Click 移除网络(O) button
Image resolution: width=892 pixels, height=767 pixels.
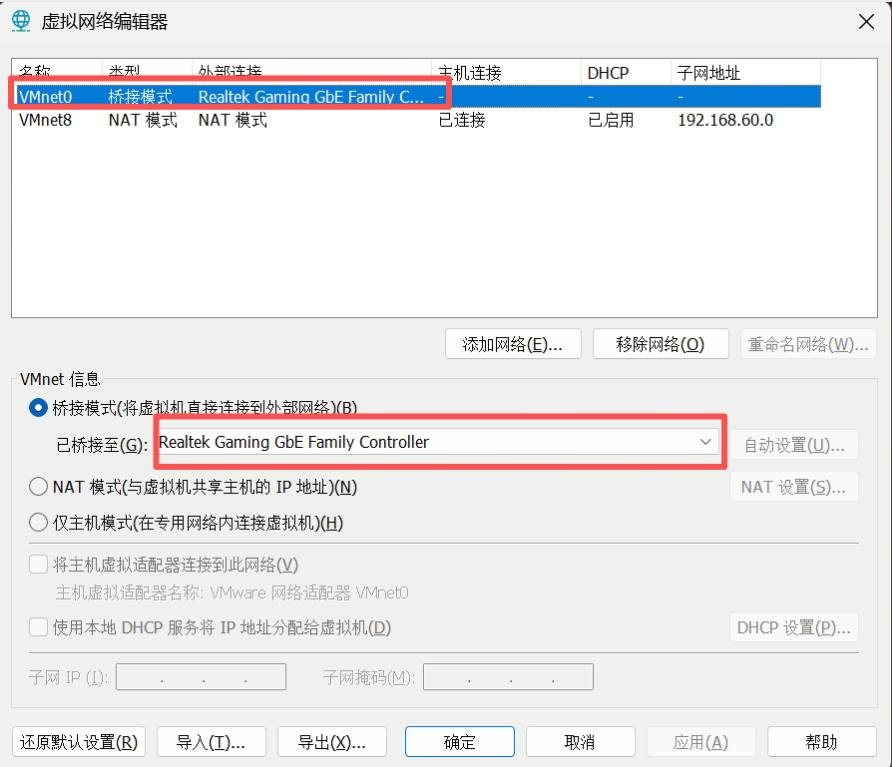pos(660,344)
